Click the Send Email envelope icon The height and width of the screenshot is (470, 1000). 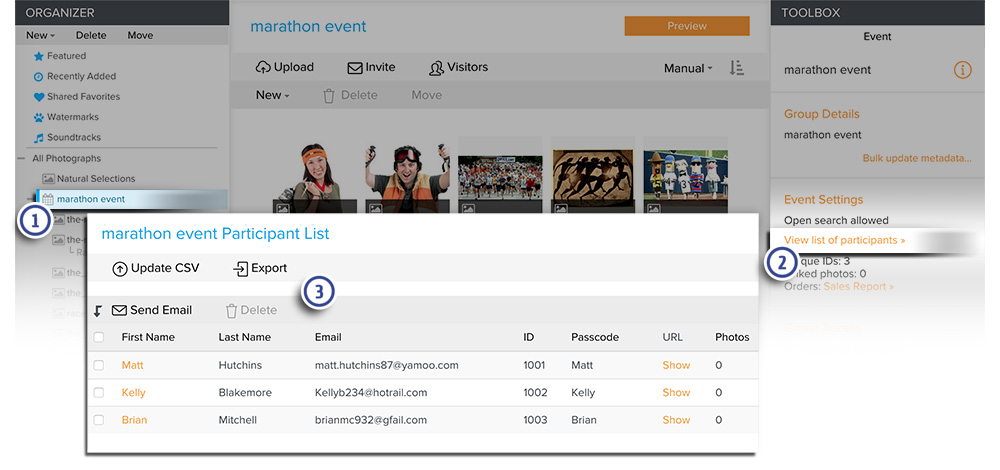click(x=119, y=311)
